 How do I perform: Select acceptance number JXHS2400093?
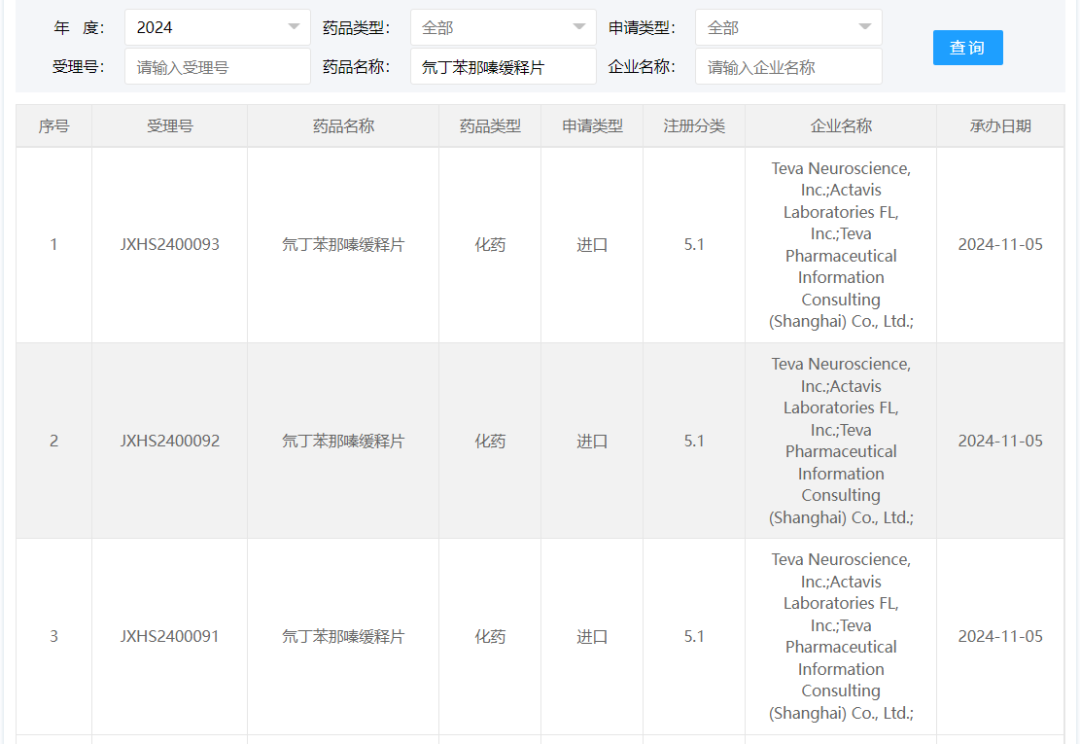coord(169,245)
